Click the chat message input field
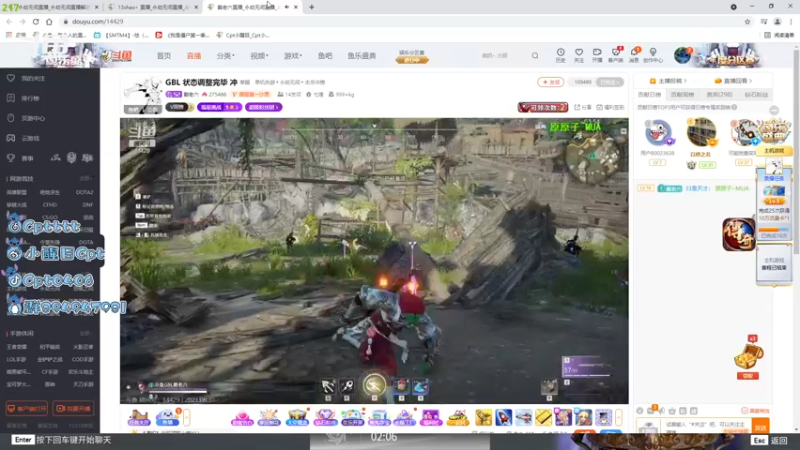The width and height of the screenshot is (800, 450). coord(707,427)
